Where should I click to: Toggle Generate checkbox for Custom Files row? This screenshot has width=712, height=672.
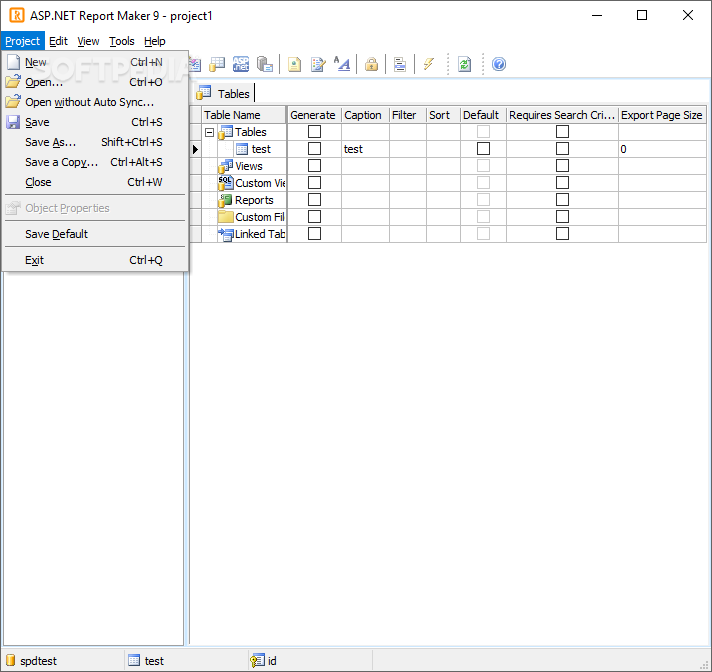(314, 217)
